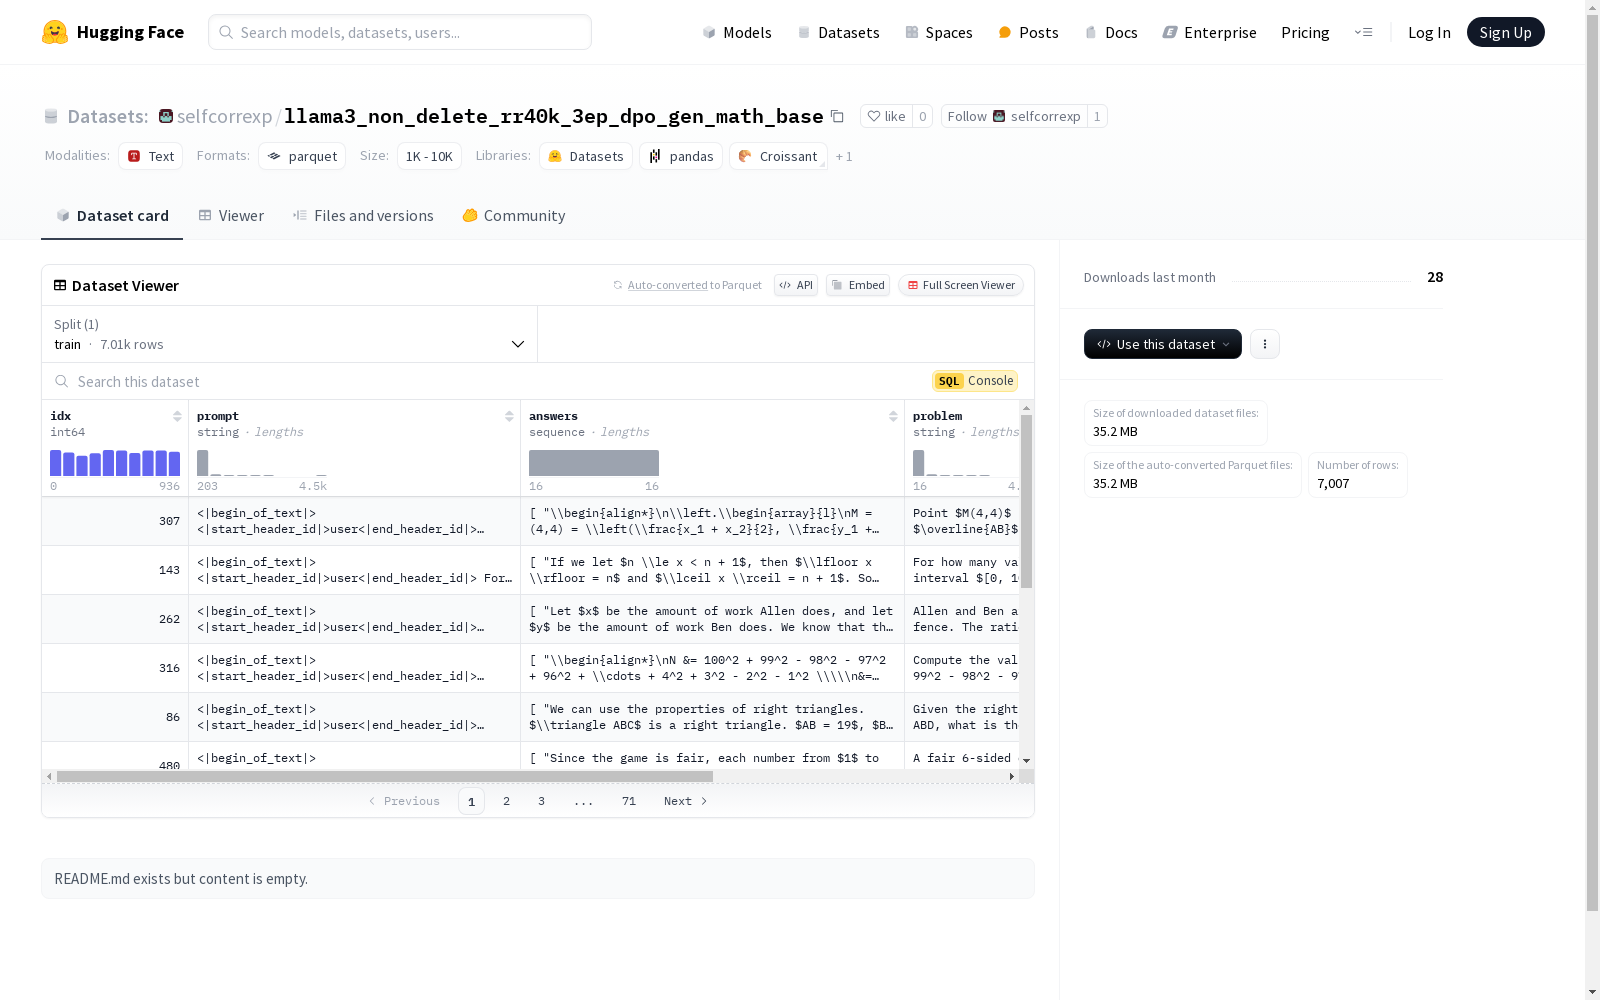
Task: Click the page 1 pagination button
Action: coord(471,801)
